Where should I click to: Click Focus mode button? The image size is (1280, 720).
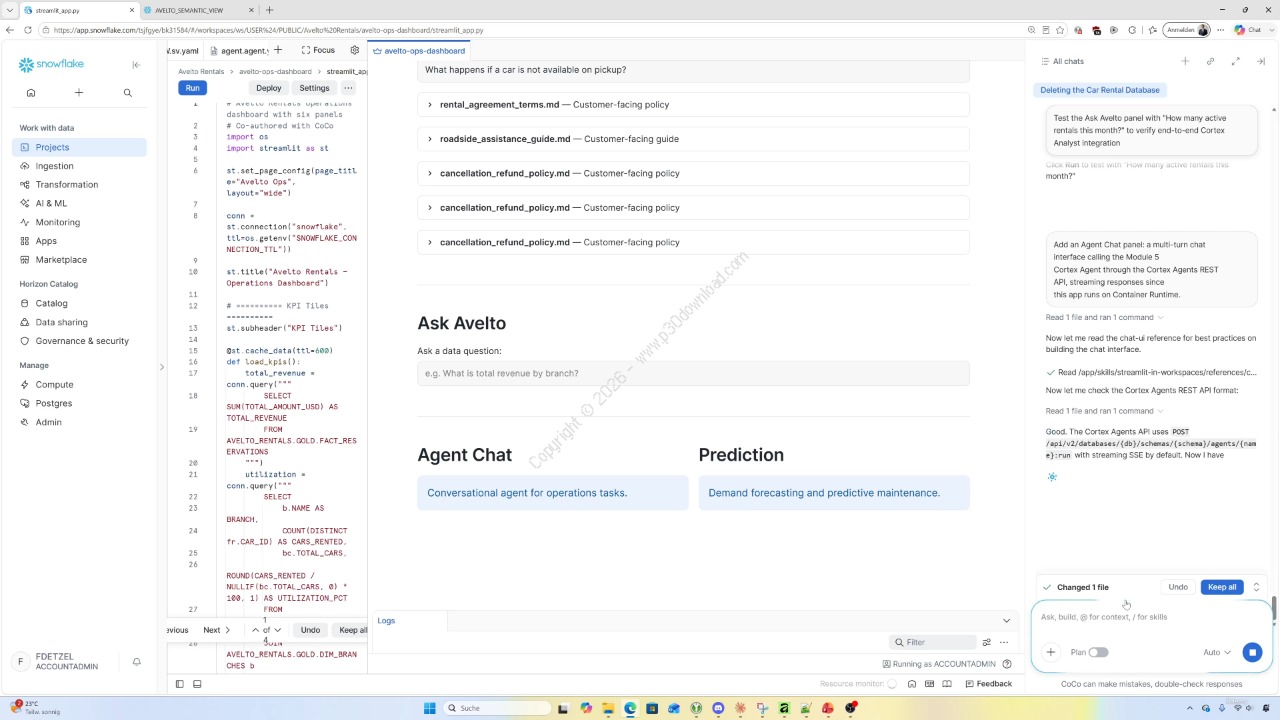[x=318, y=50]
